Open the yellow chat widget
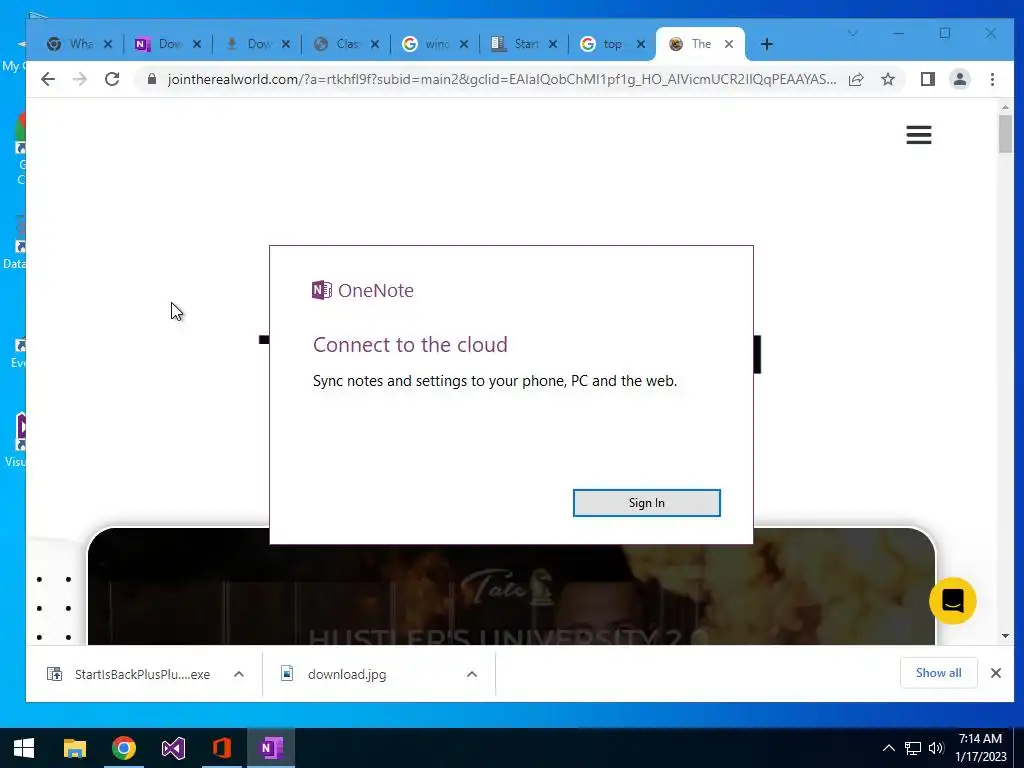 click(953, 601)
